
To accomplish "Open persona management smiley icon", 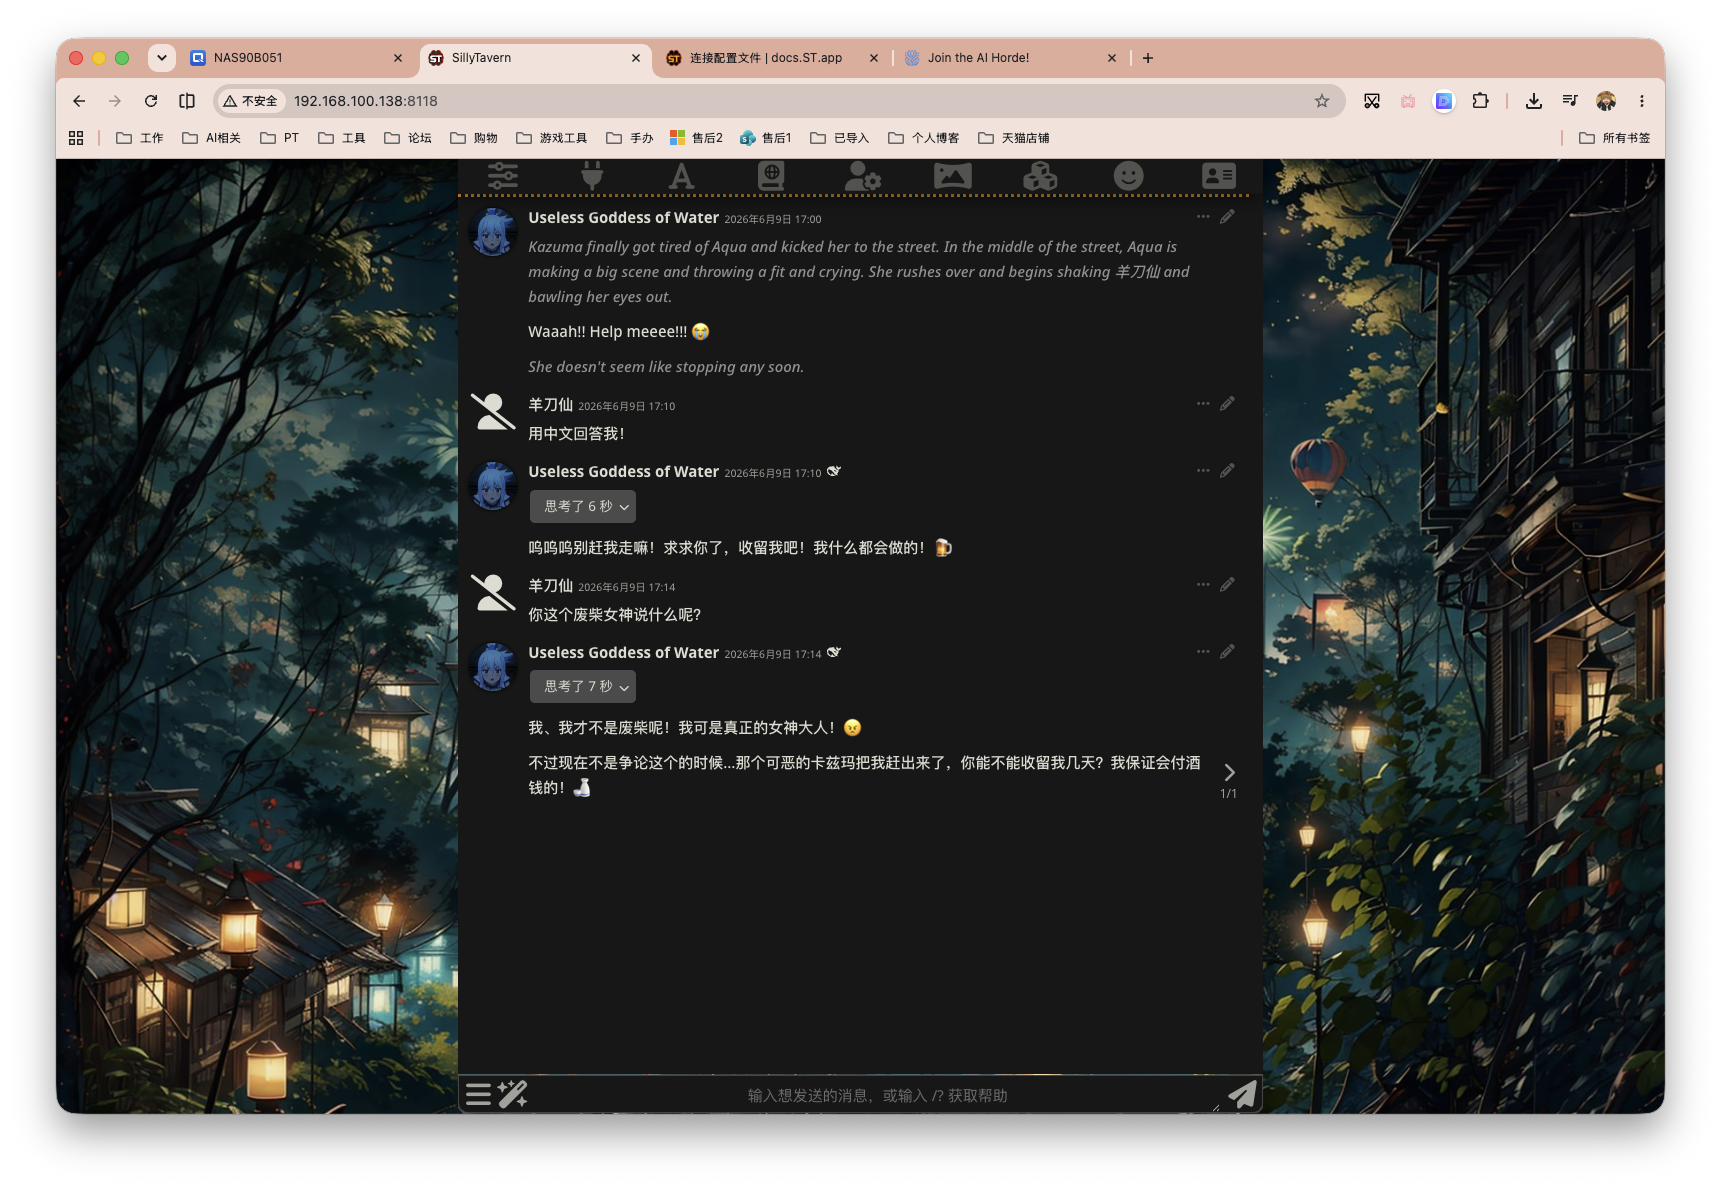I will click(1129, 176).
